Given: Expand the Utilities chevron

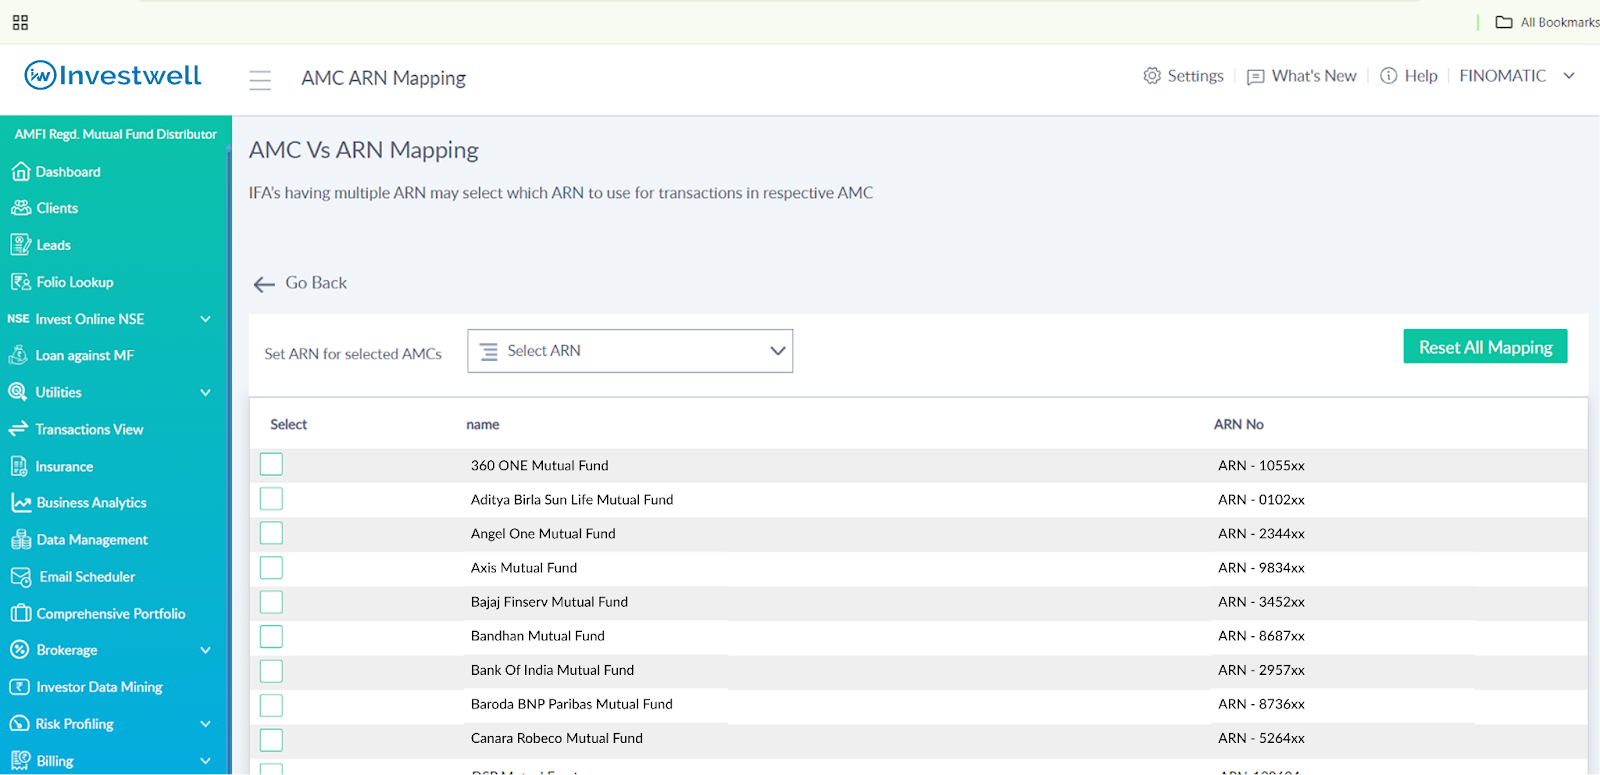Looking at the screenshot, I should pos(205,393).
